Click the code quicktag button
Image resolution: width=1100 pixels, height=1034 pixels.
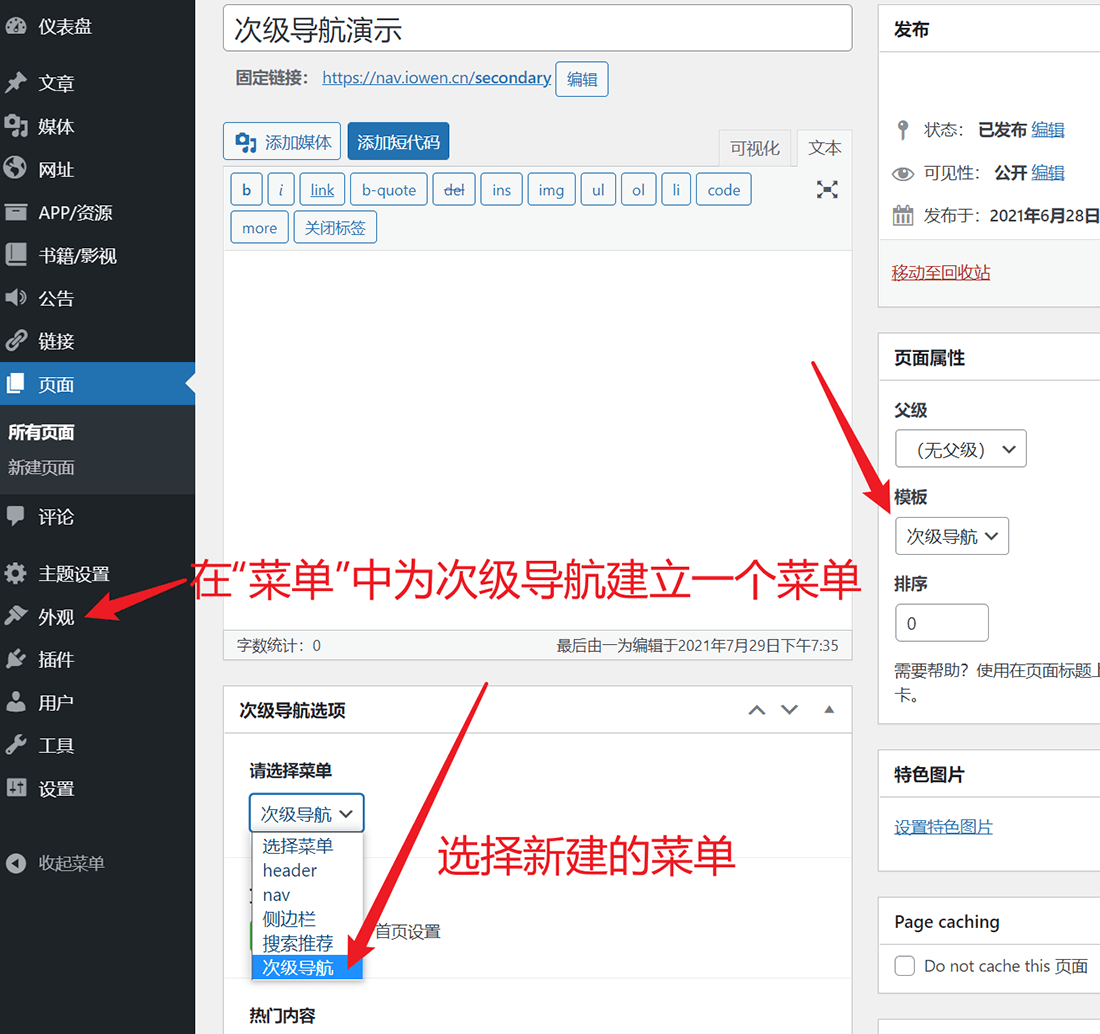(724, 189)
